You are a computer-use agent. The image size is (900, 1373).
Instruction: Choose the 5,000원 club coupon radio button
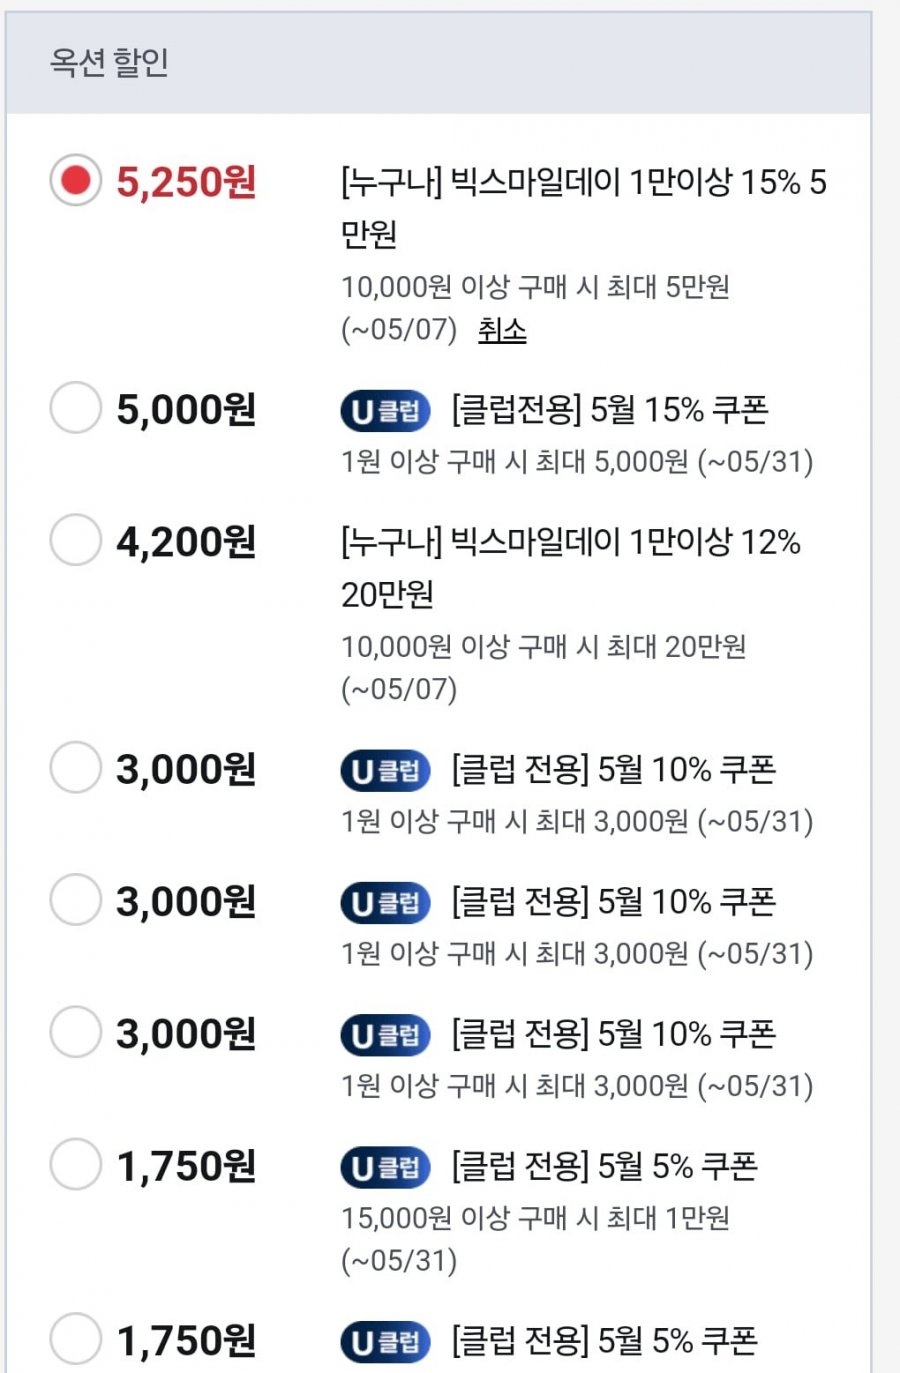(76, 408)
